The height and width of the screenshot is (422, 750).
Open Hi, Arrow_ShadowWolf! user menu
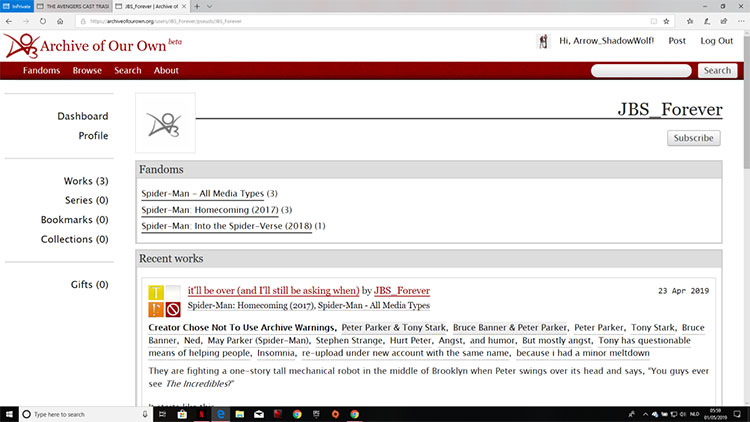point(607,41)
